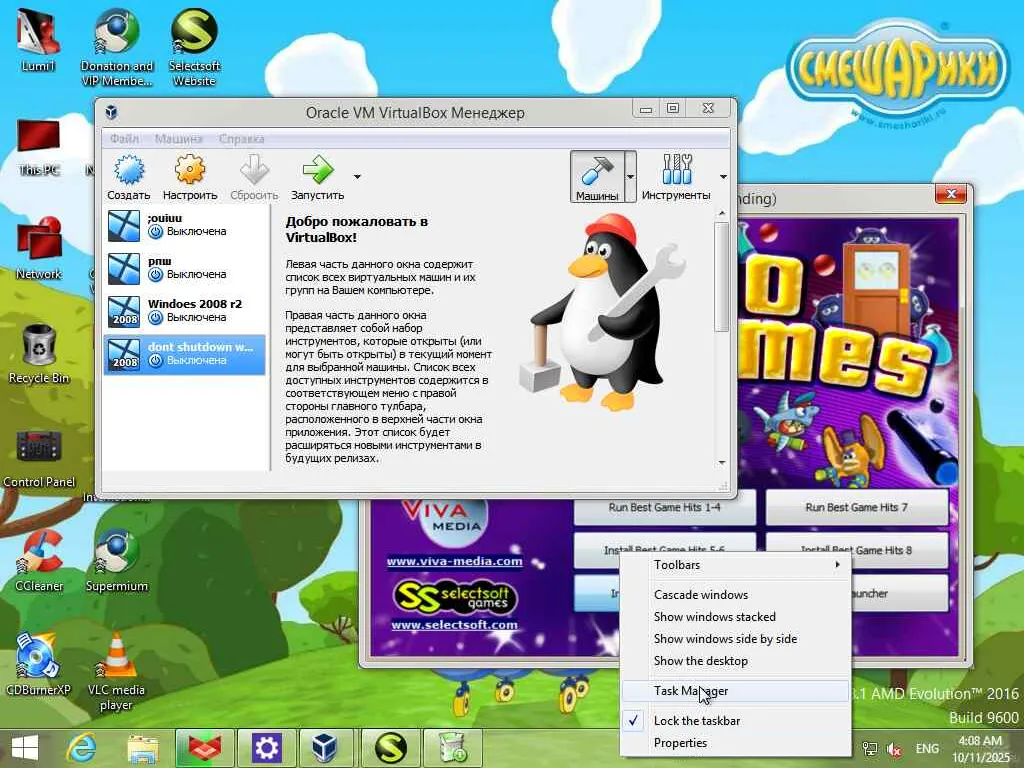Open the Справка menu in VirtualBox
Viewport: 1024px width, 768px height.
(242, 138)
